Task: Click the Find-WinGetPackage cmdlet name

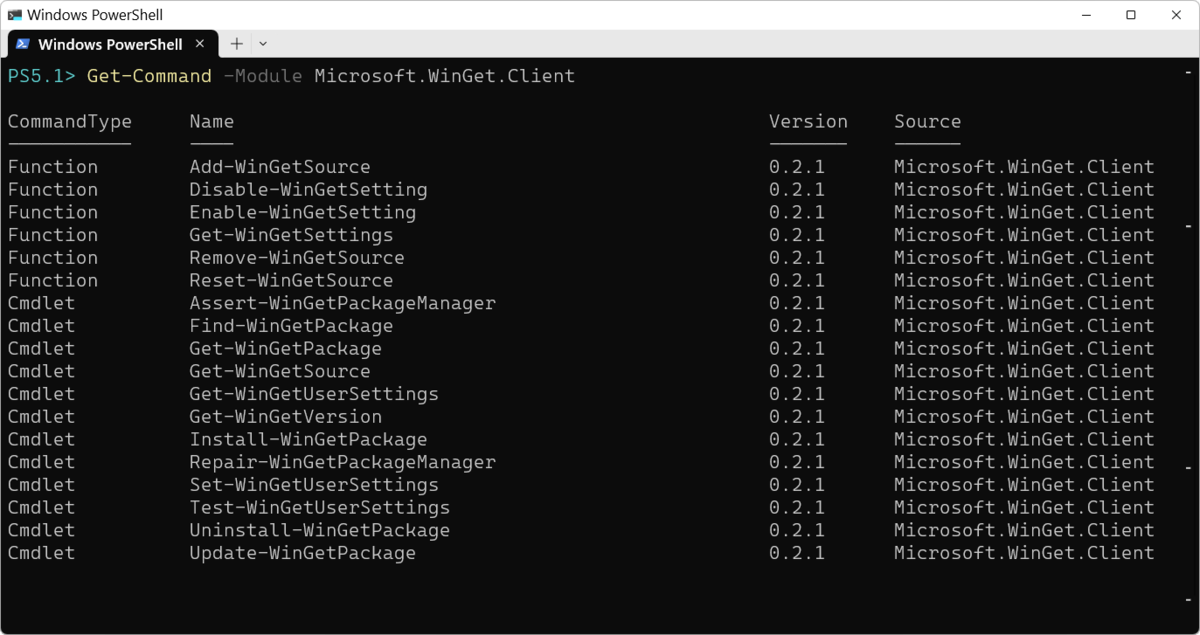Action: (291, 325)
